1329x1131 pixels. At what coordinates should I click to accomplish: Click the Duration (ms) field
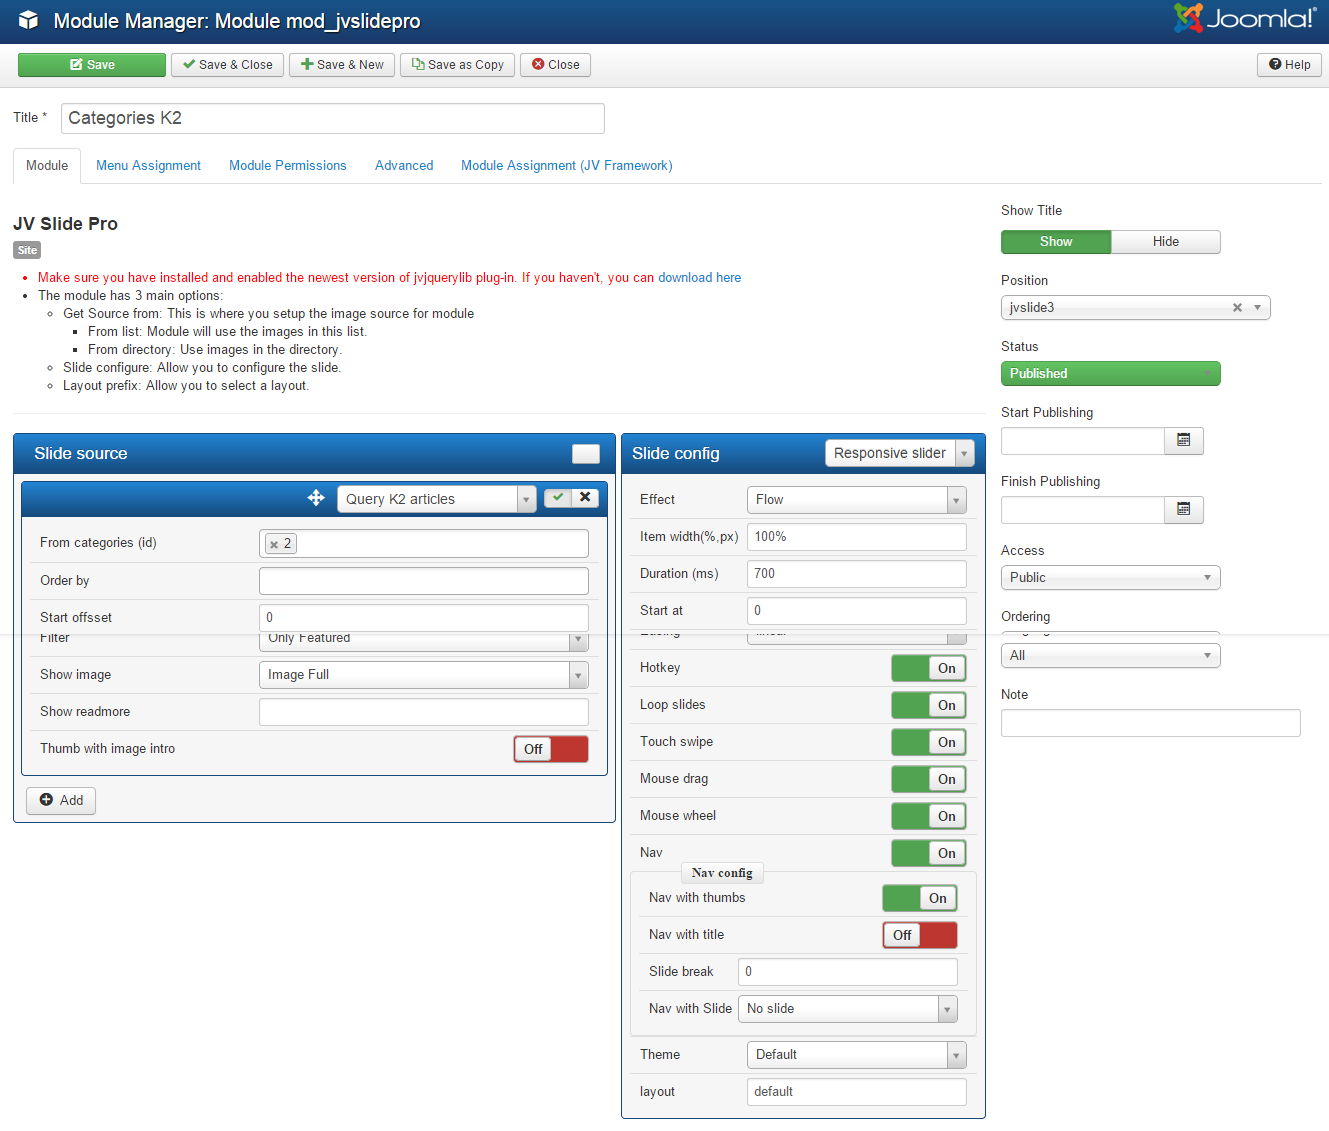coord(857,574)
